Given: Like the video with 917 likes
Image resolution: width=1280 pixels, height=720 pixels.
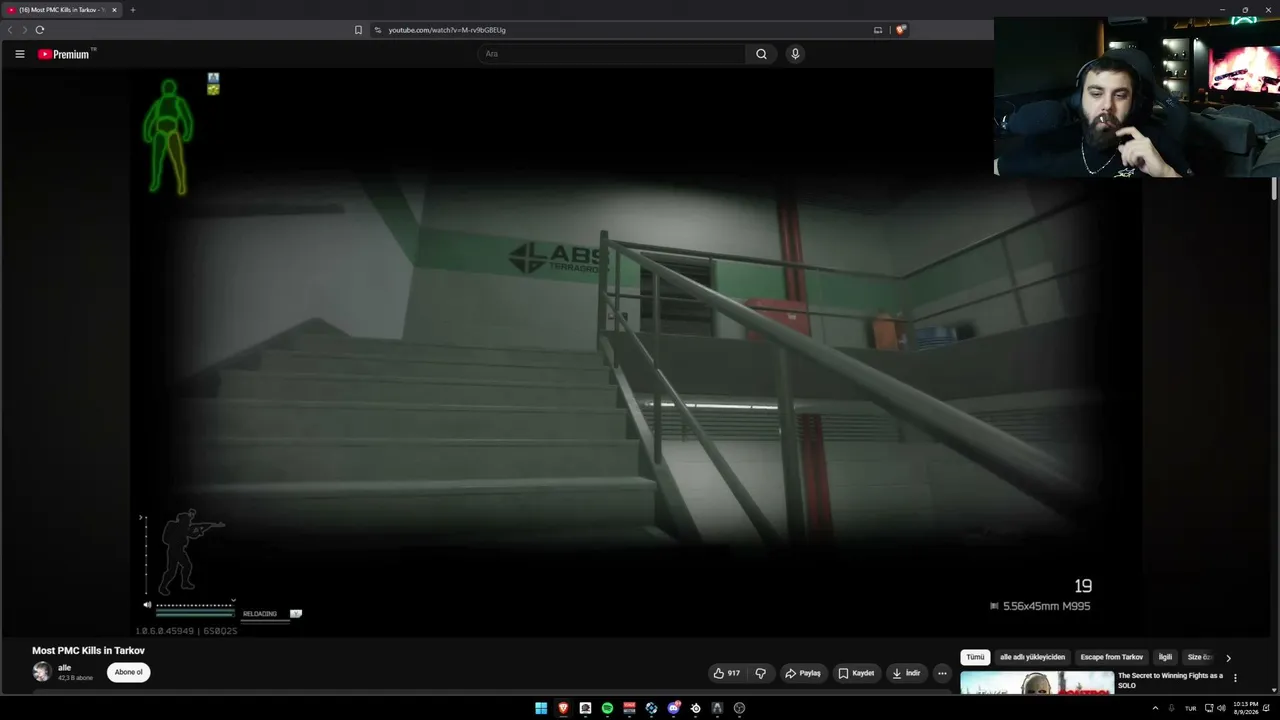Looking at the screenshot, I should pos(727,673).
